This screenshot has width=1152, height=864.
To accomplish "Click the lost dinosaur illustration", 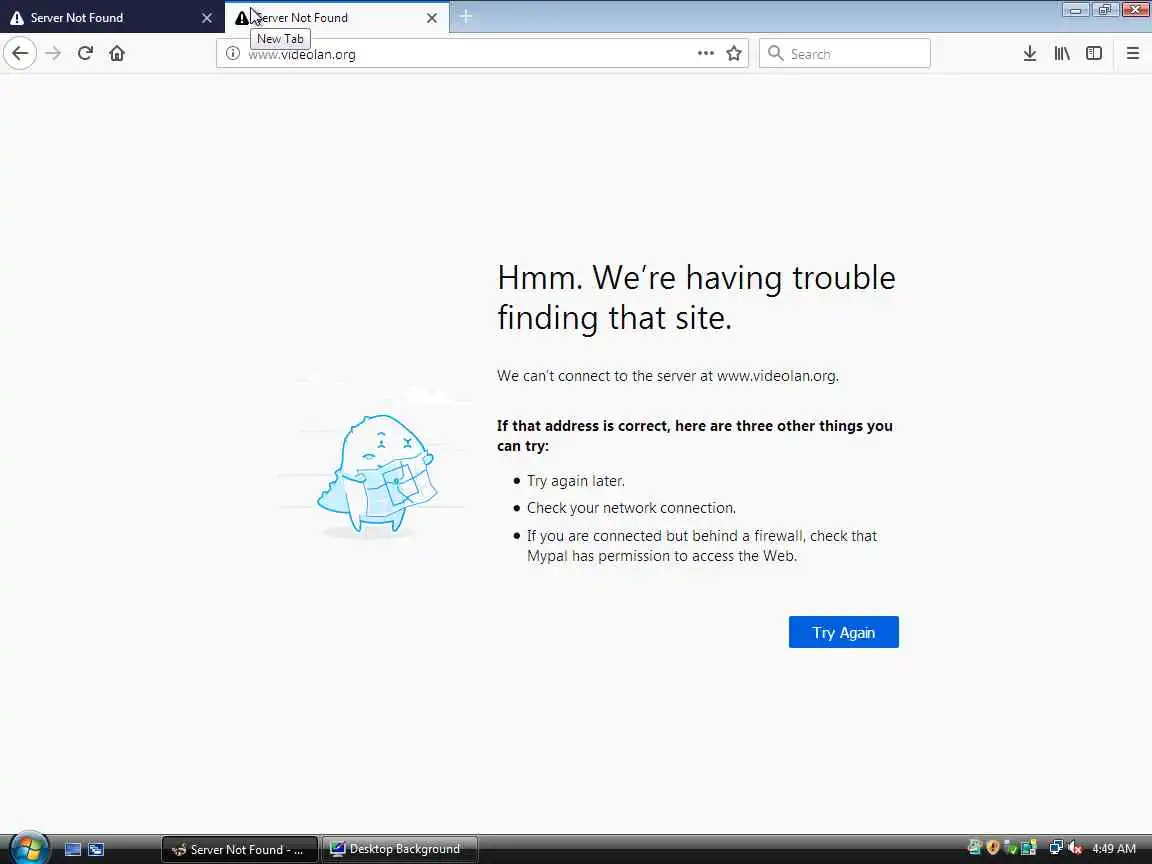I will (376, 475).
